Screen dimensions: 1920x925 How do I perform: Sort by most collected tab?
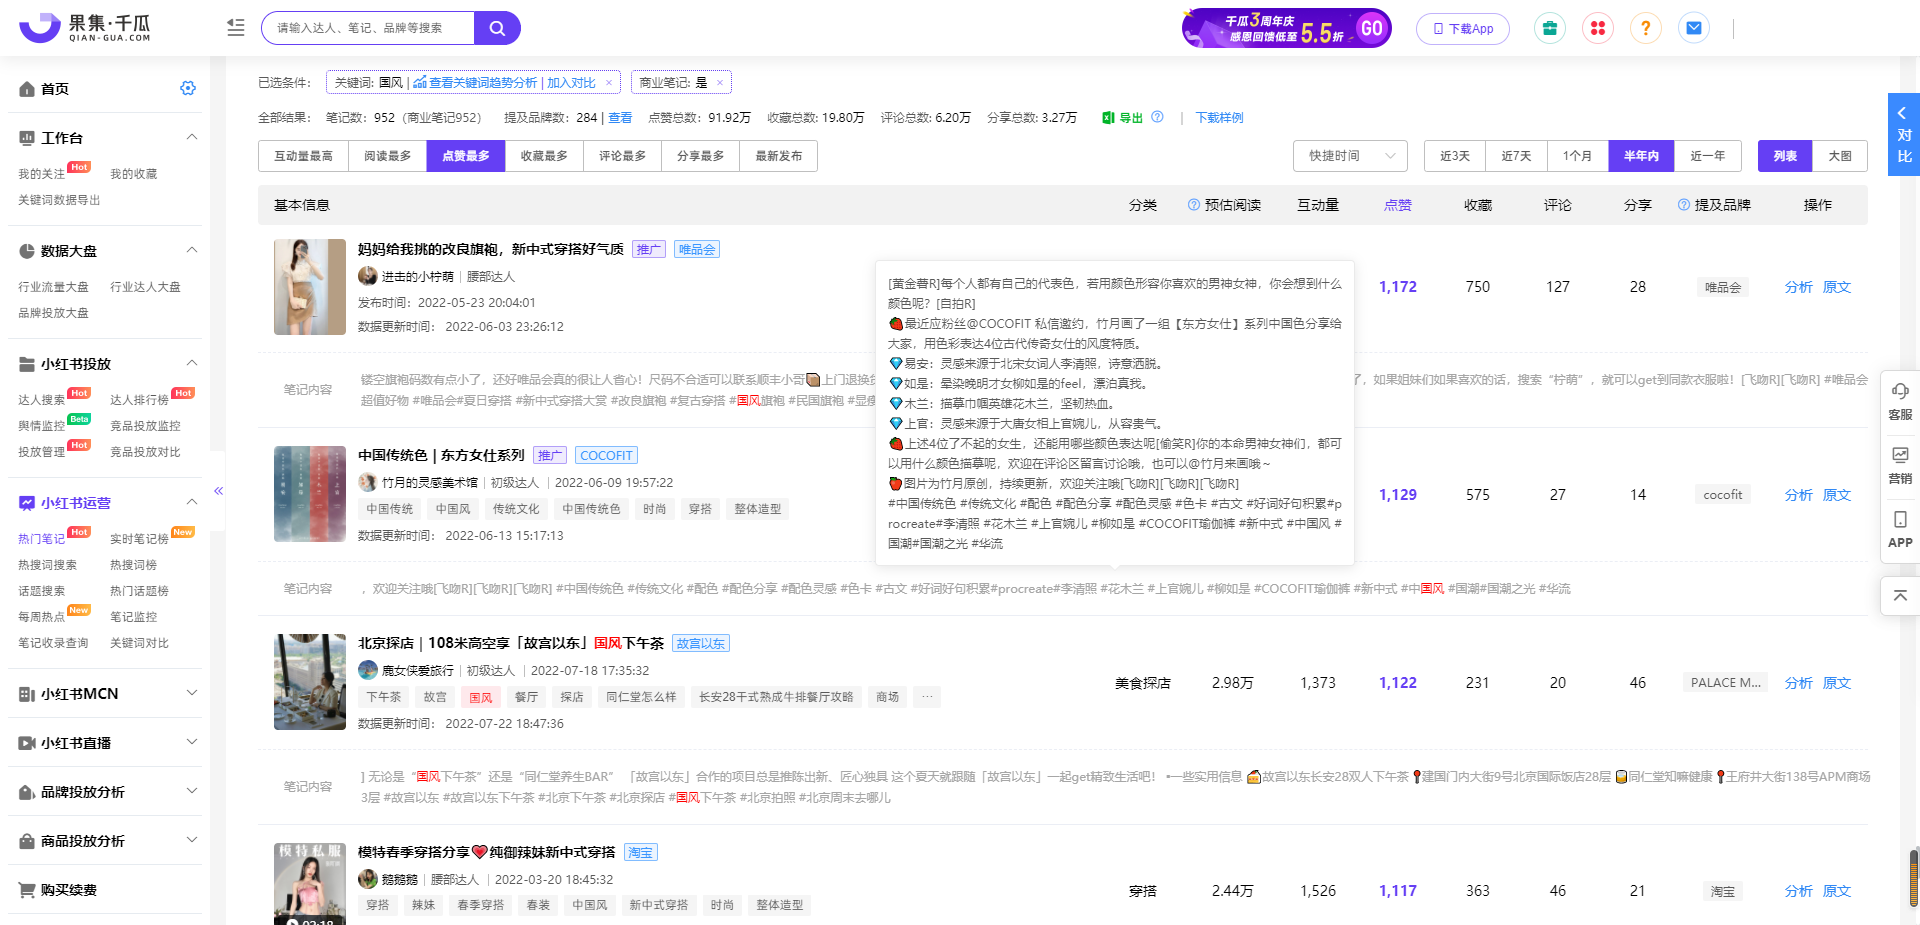(x=544, y=156)
